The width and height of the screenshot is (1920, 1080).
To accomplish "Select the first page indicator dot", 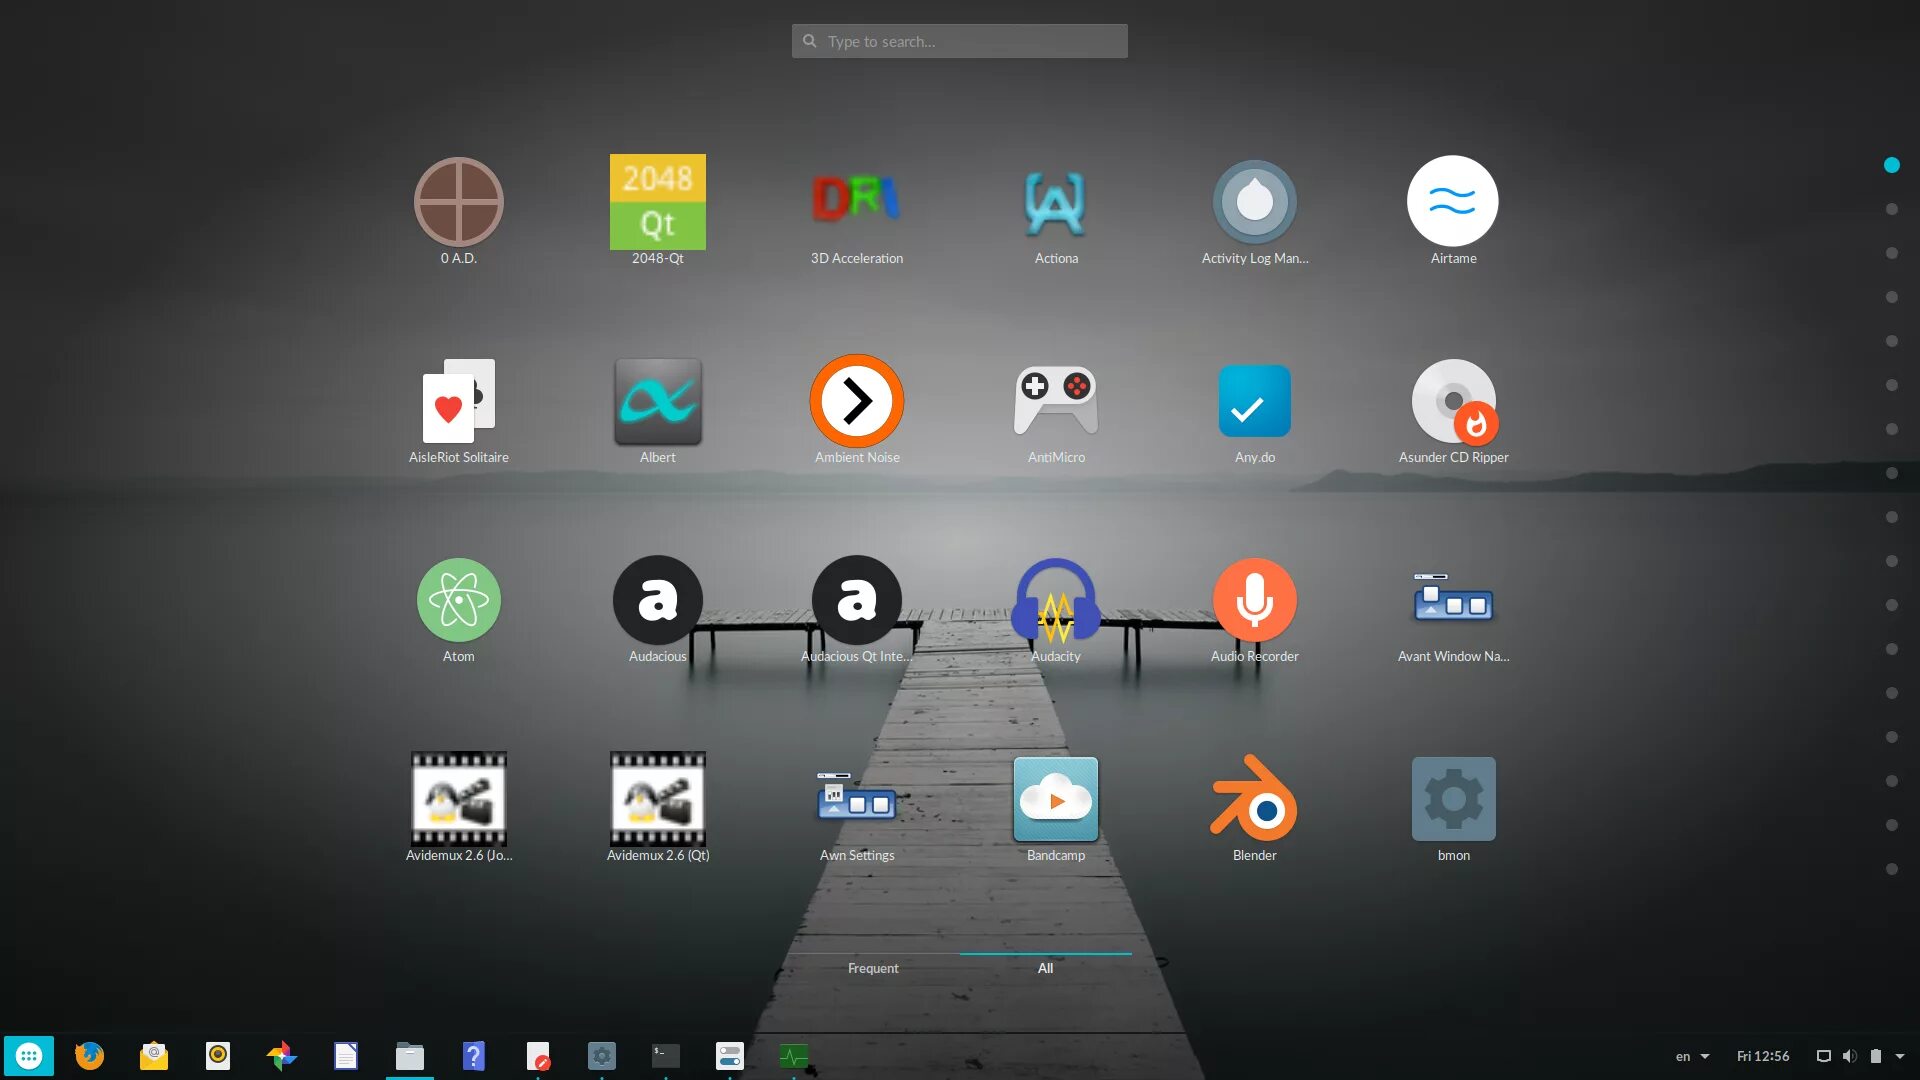I will click(x=1894, y=164).
